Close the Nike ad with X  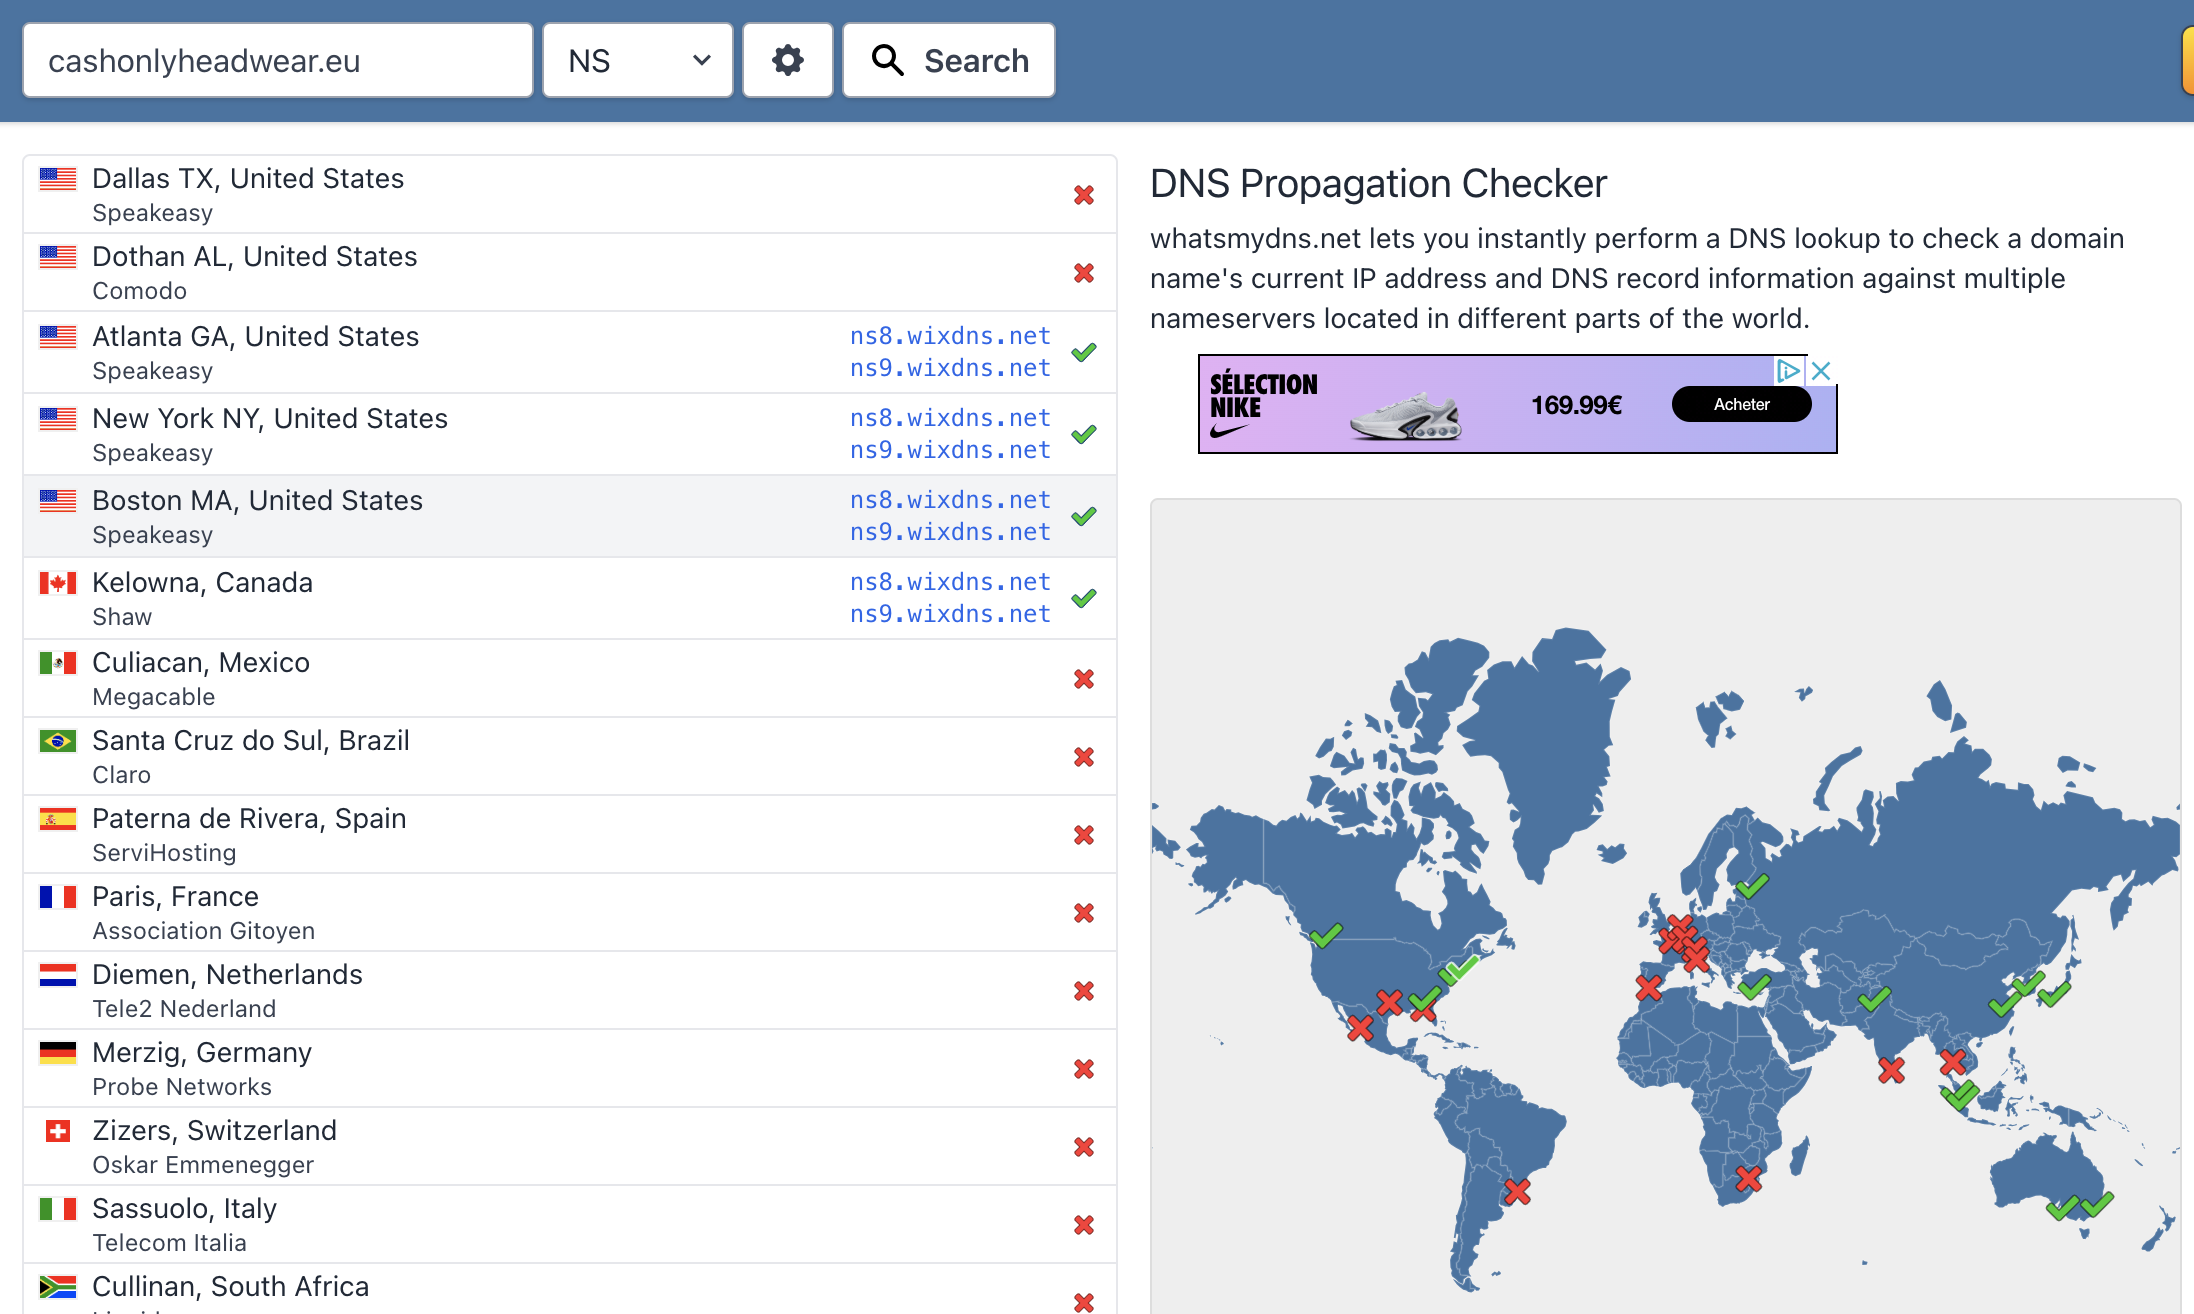pyautogui.click(x=1821, y=371)
